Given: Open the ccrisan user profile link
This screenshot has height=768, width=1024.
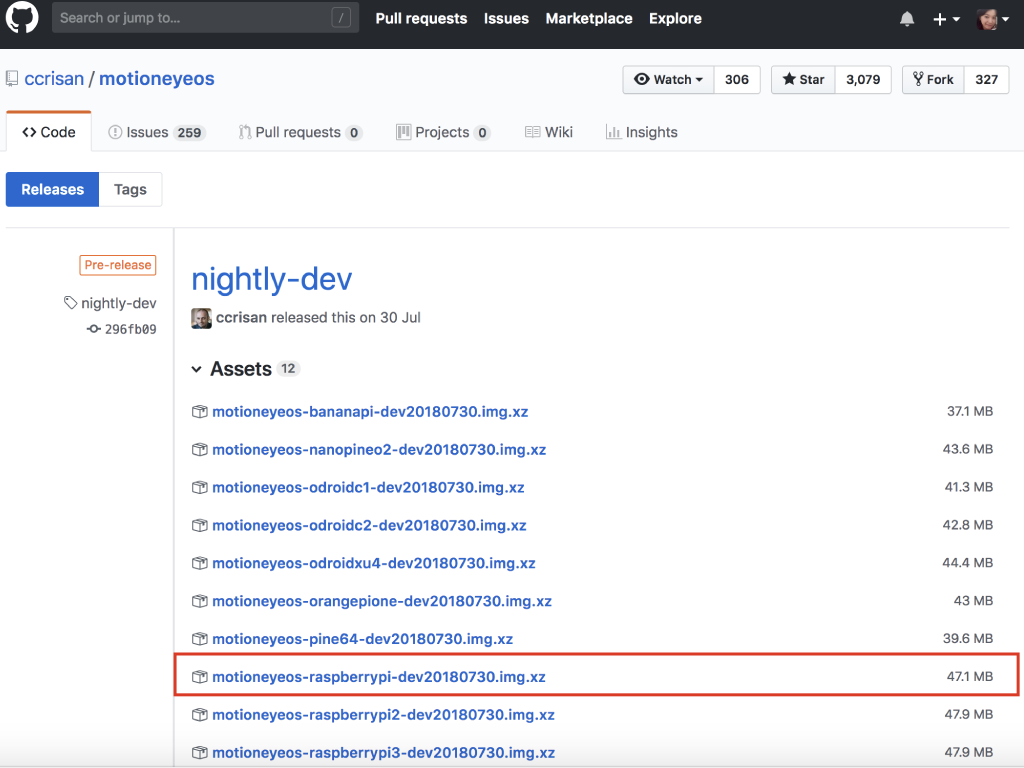Looking at the screenshot, I should [x=54, y=78].
